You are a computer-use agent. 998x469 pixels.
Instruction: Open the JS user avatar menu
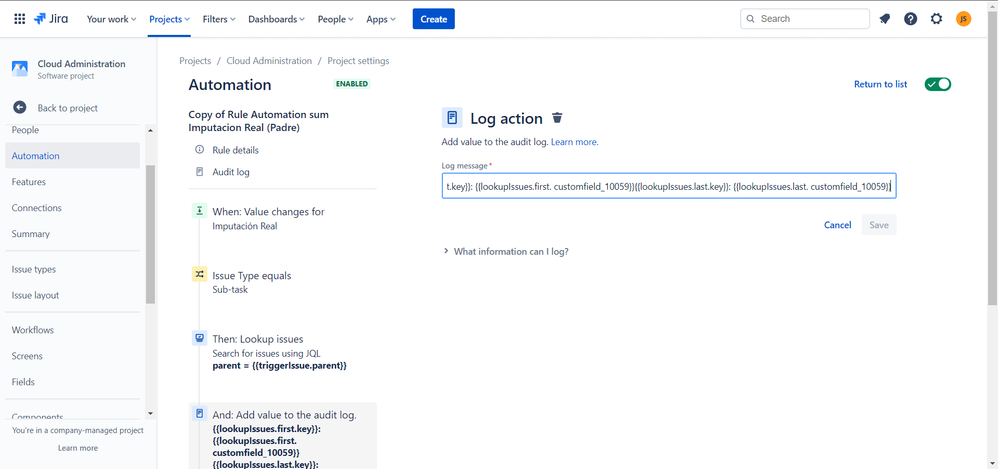click(x=964, y=19)
